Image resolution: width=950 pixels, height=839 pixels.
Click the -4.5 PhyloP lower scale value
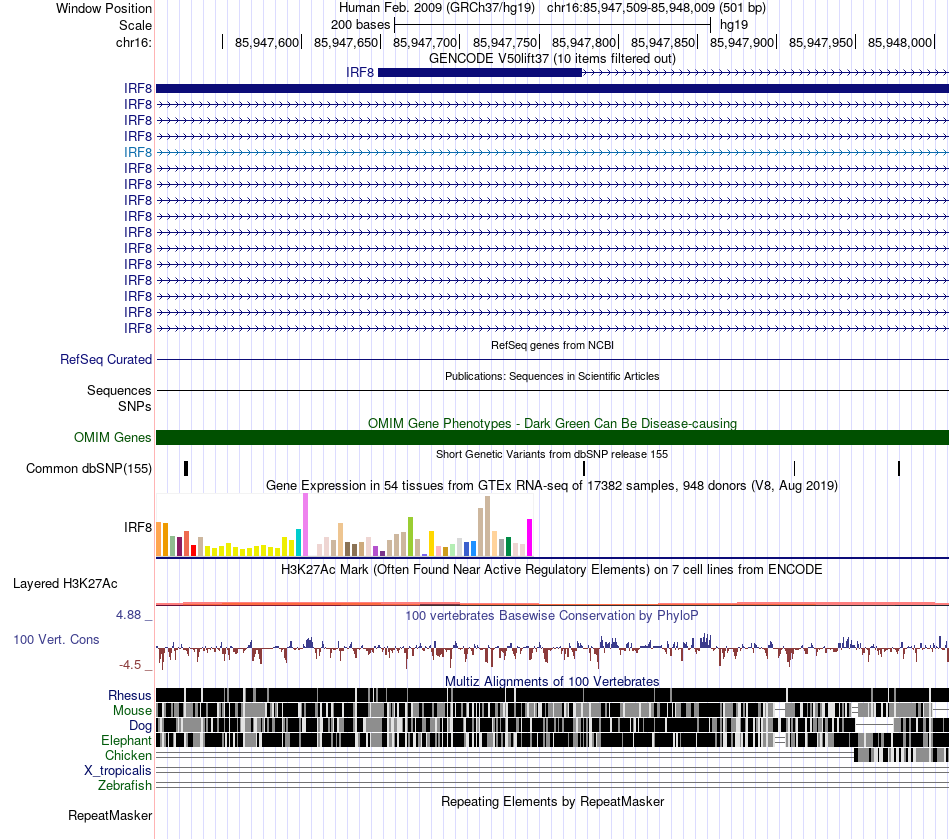130,665
